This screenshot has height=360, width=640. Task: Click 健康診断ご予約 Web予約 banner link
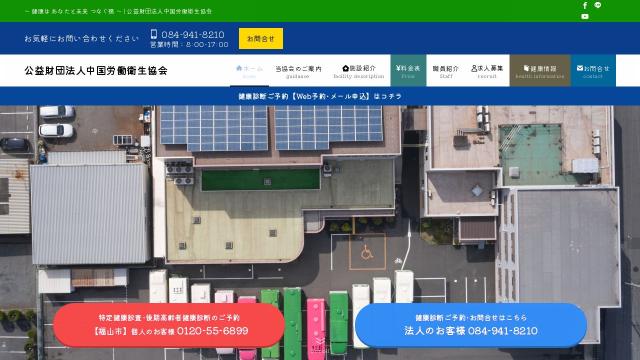[x=320, y=96]
